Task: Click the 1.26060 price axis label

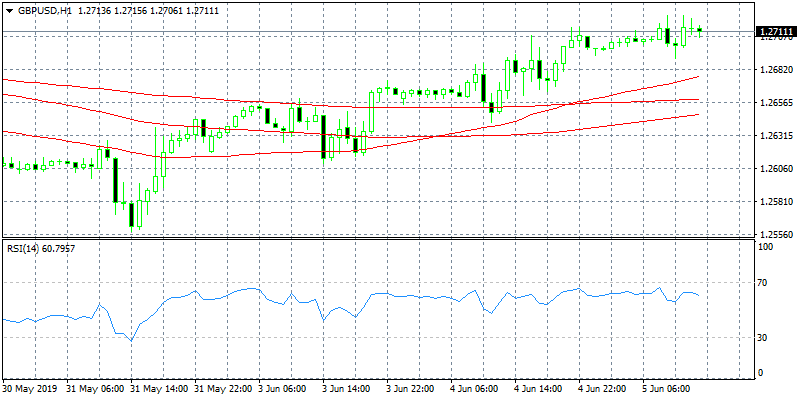Action: coord(776,169)
